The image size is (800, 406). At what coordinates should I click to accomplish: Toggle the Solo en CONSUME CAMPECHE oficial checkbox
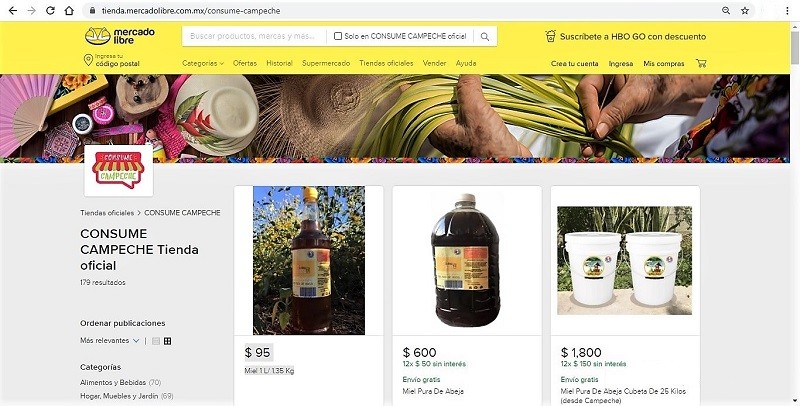pos(338,37)
